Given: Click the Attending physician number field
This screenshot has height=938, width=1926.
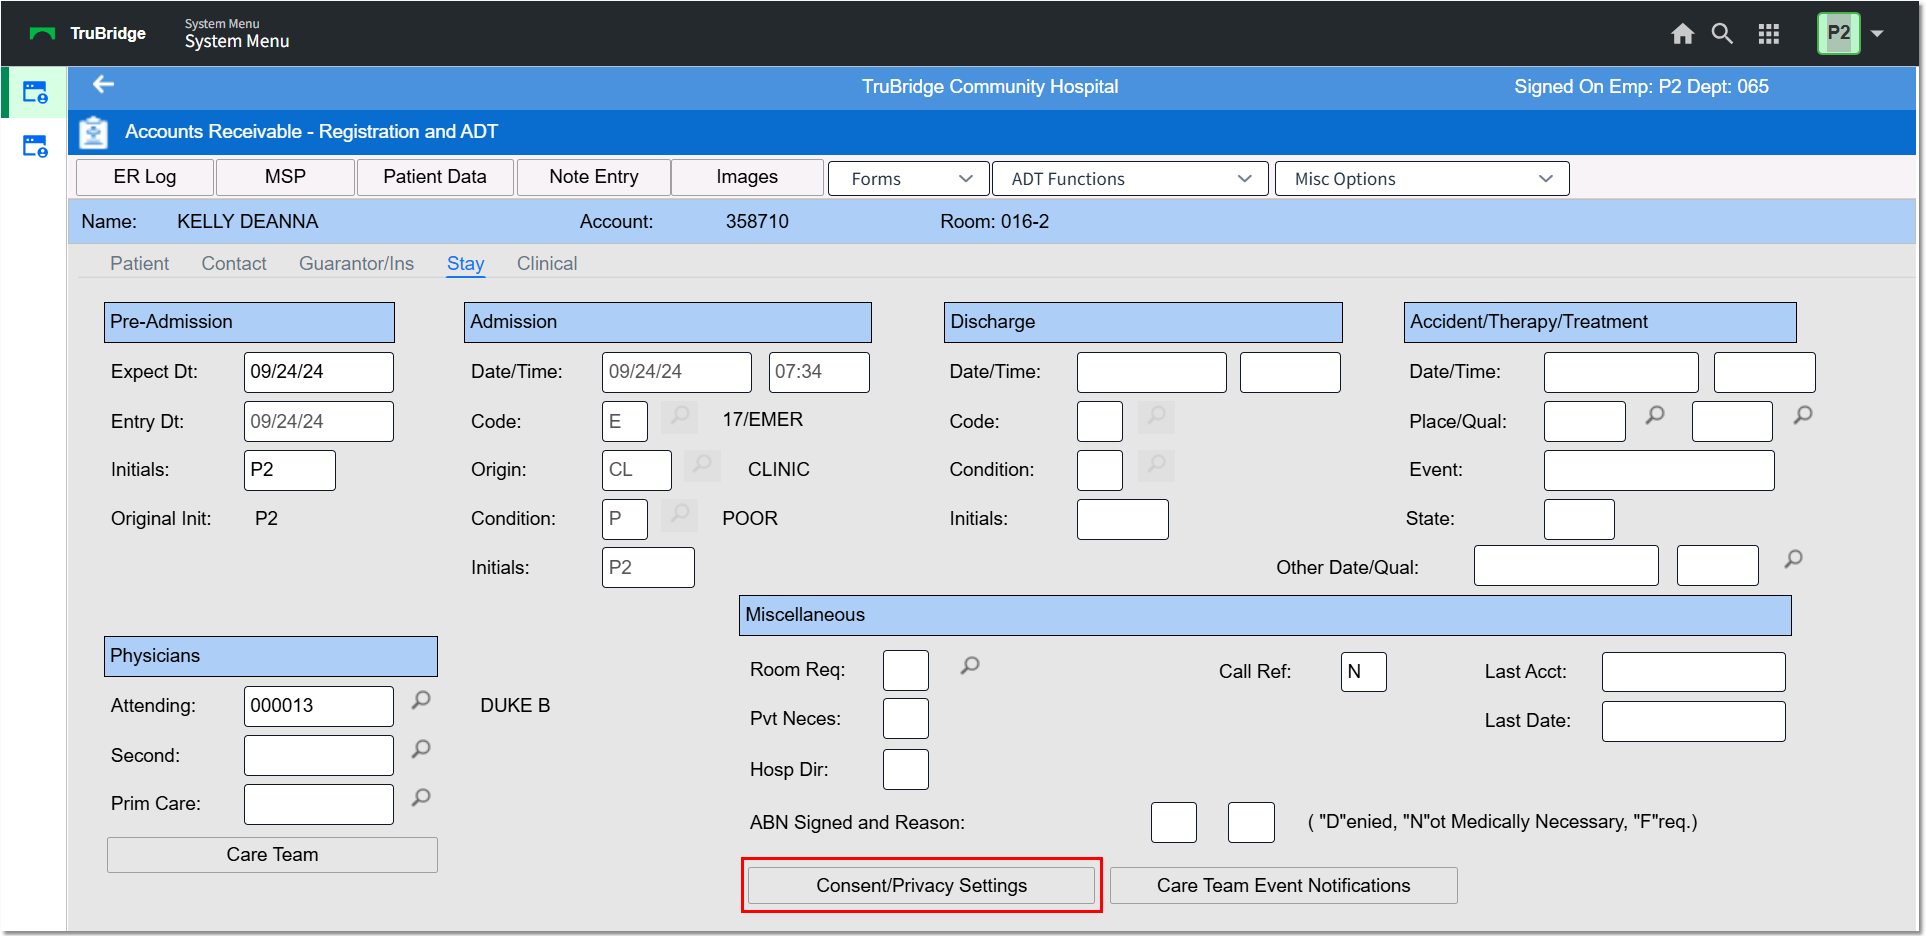Looking at the screenshot, I should pos(318,706).
